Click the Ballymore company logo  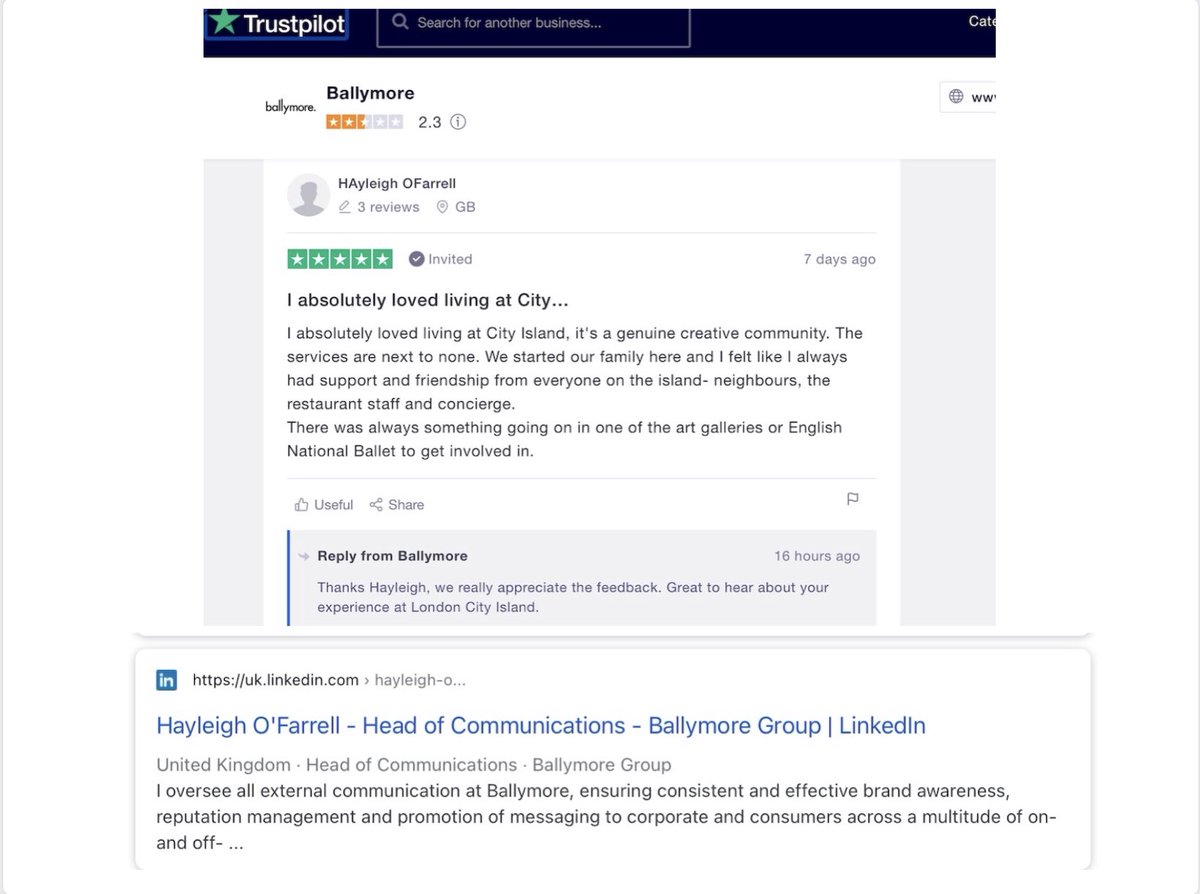[290, 107]
